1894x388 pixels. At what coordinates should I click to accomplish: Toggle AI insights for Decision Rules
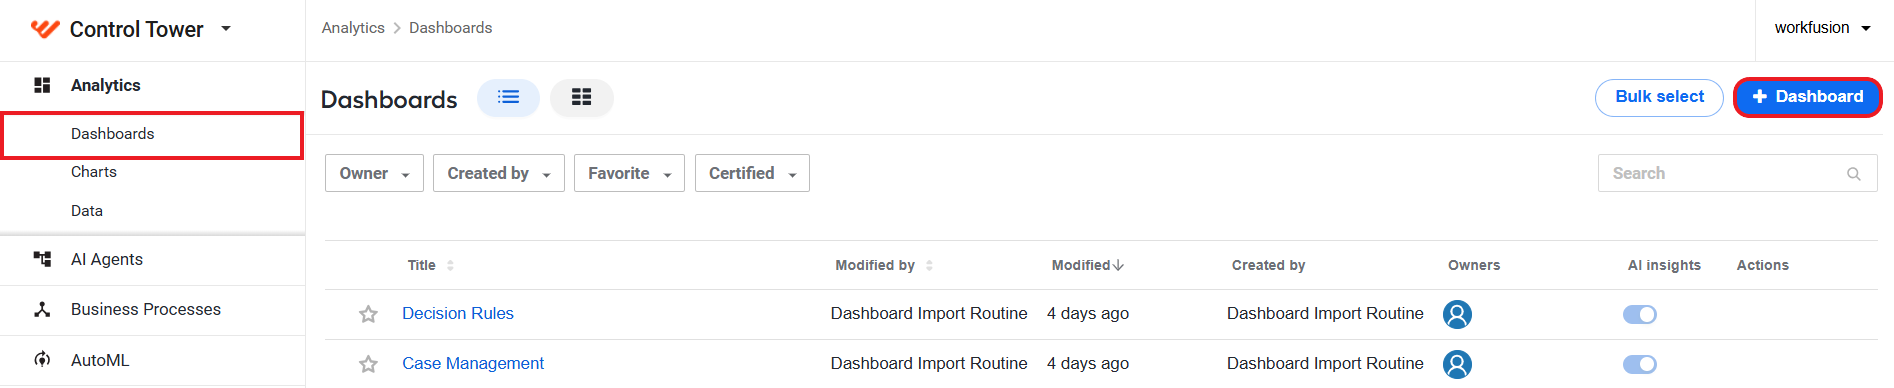(x=1639, y=314)
